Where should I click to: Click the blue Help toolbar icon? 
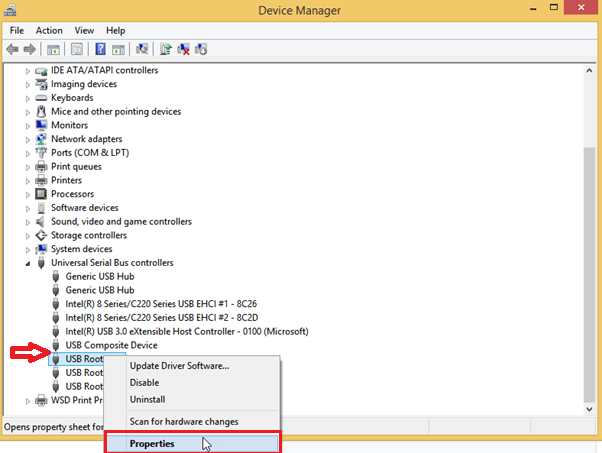coord(101,49)
